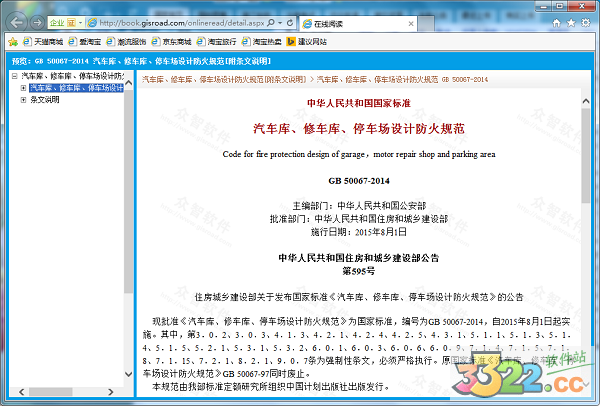The width and height of the screenshot is (600, 406).
Task: Click the English title Code for fire protection
Action: point(359,155)
